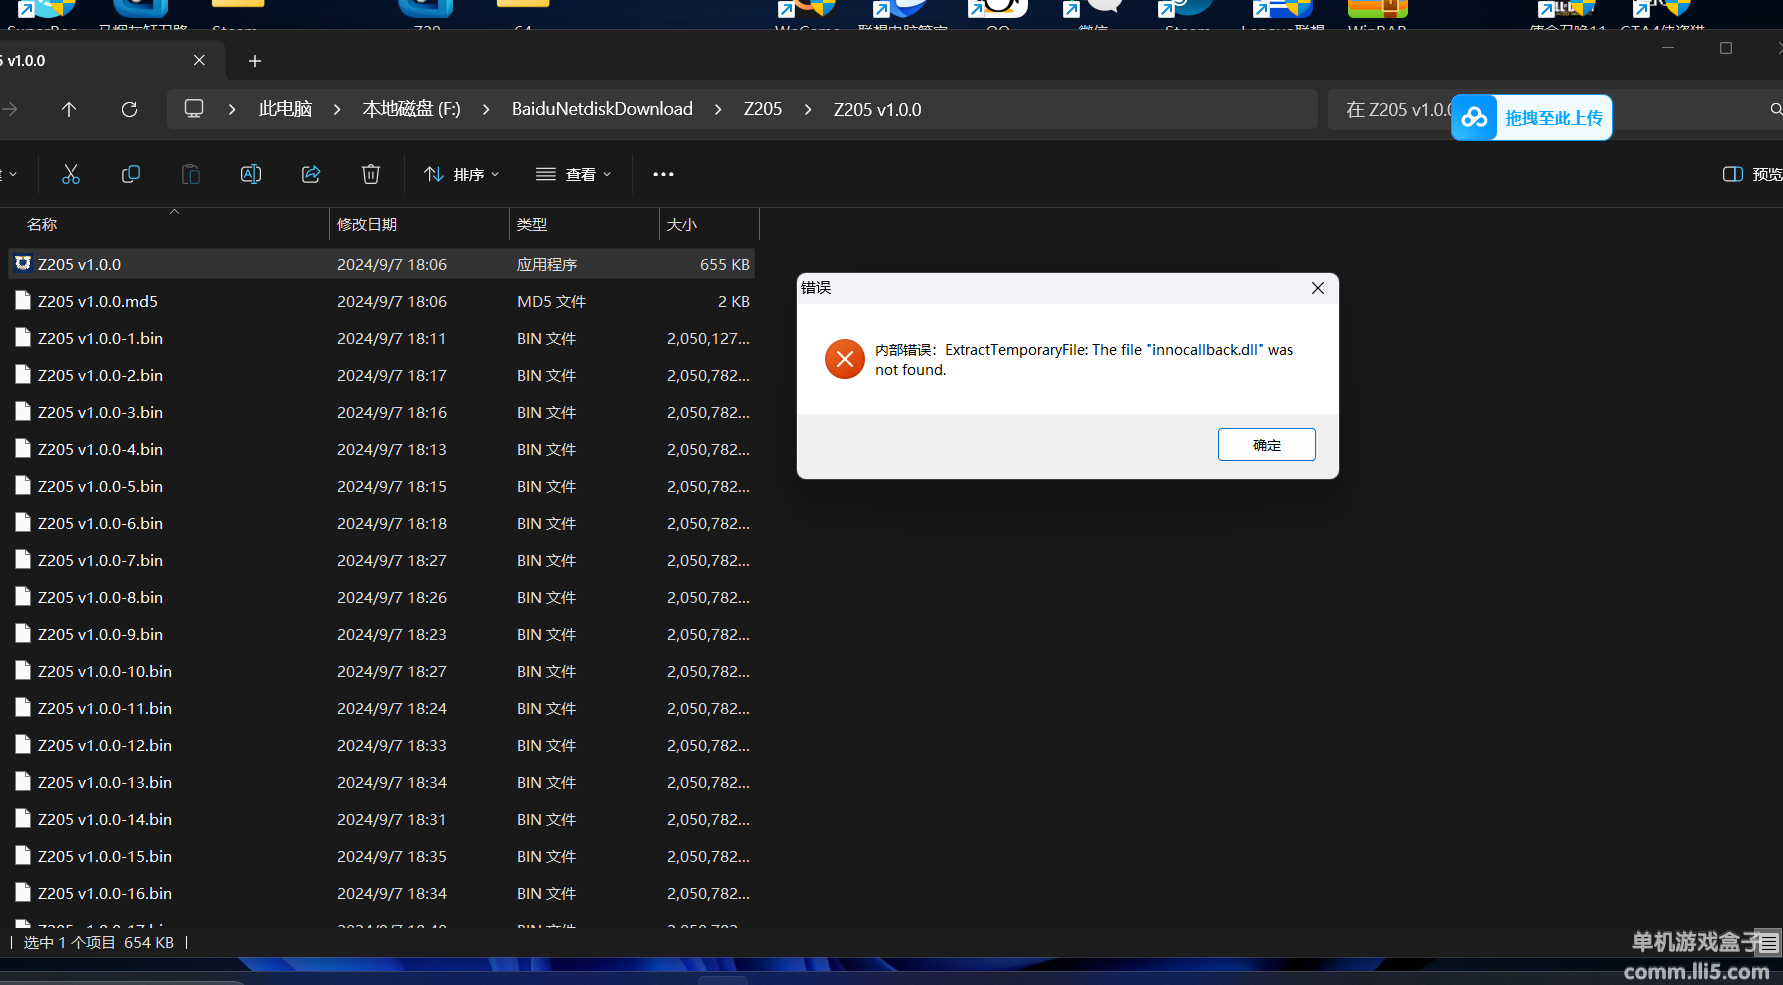Click the 2024/9/7 18:06 date of Z205 v1.0.0.md5

click(x=392, y=301)
